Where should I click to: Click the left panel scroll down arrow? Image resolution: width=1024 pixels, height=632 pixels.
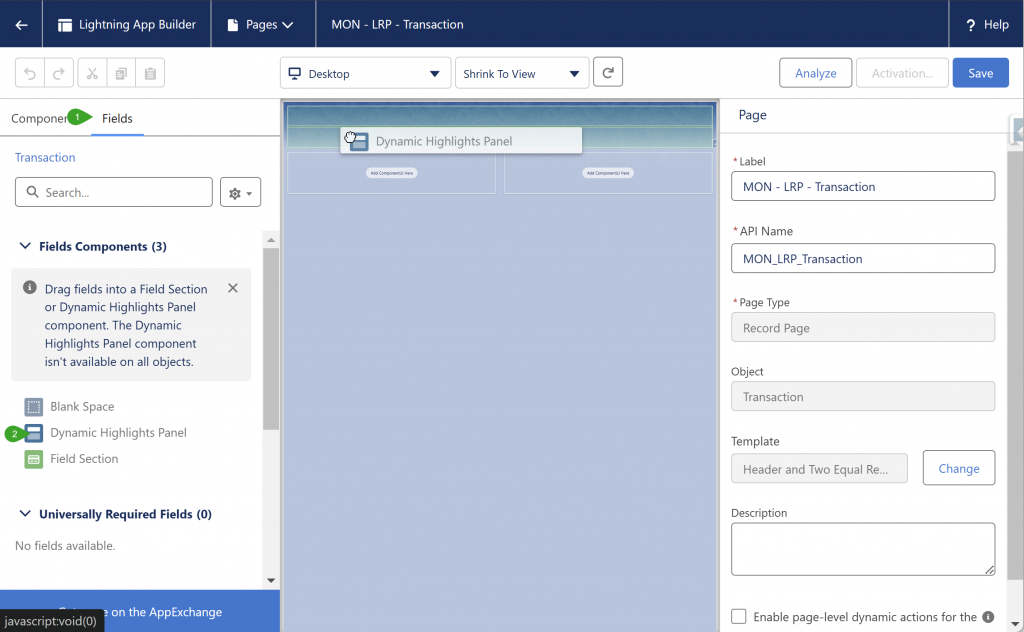click(271, 580)
